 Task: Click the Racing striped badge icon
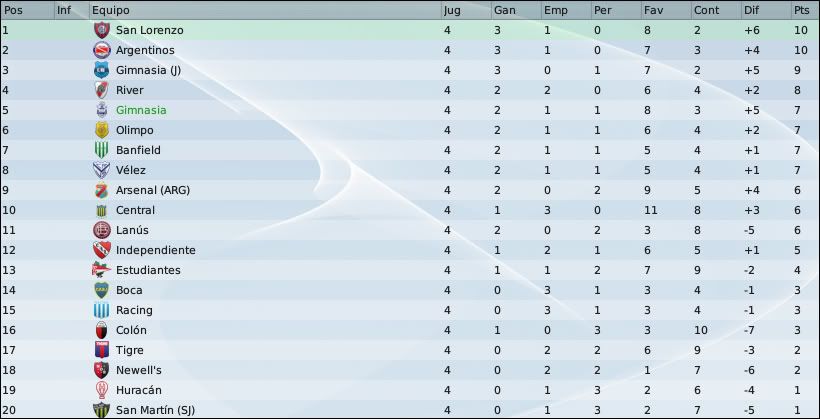click(101, 310)
